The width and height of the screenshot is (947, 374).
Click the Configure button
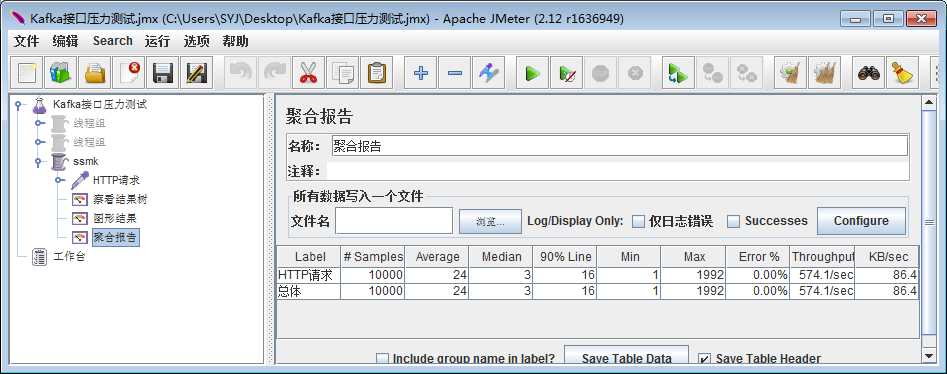[x=861, y=221]
